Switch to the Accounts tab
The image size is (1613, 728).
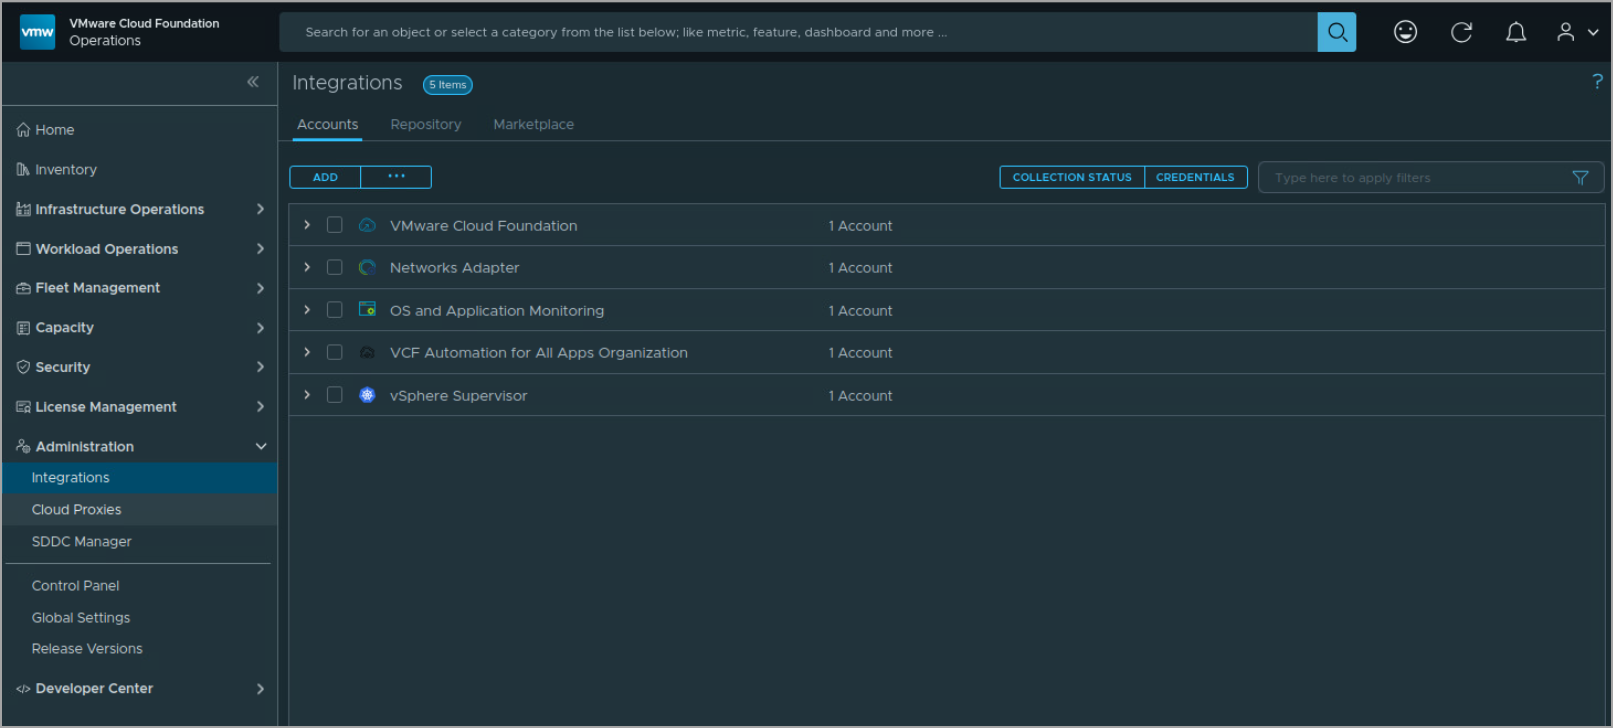[x=327, y=124]
